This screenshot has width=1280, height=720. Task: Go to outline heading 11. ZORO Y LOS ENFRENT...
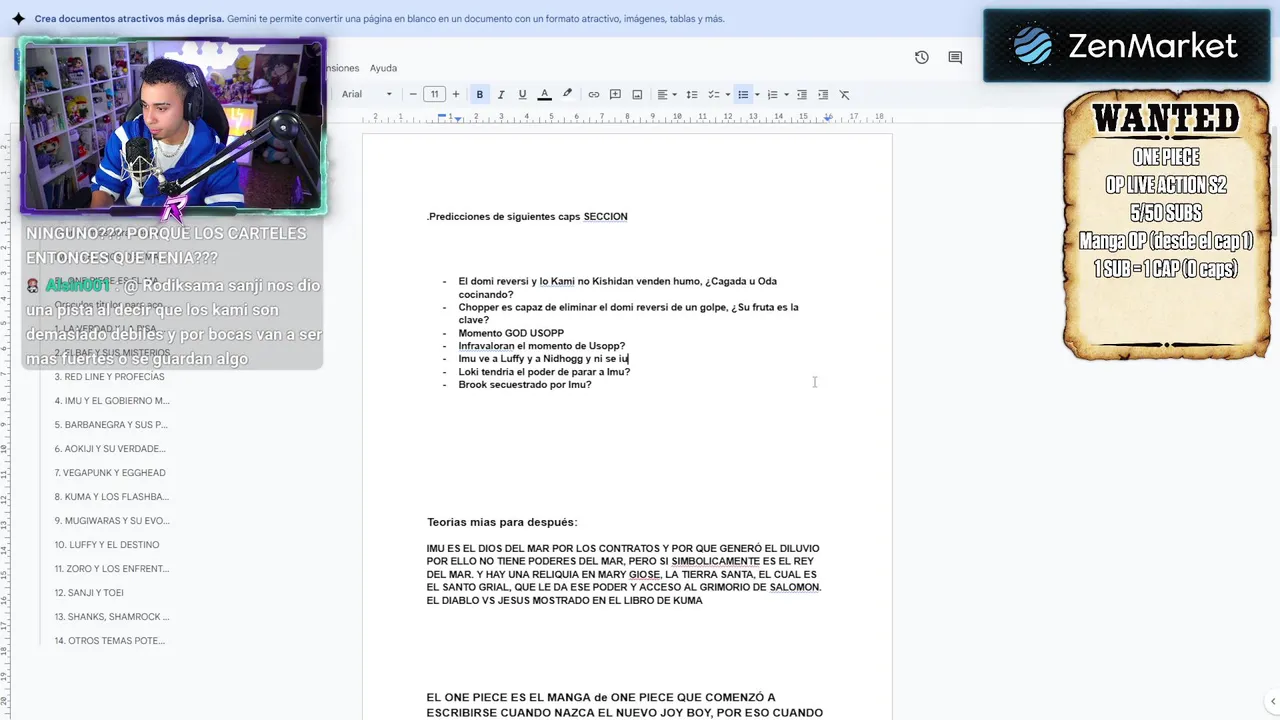click(112, 569)
